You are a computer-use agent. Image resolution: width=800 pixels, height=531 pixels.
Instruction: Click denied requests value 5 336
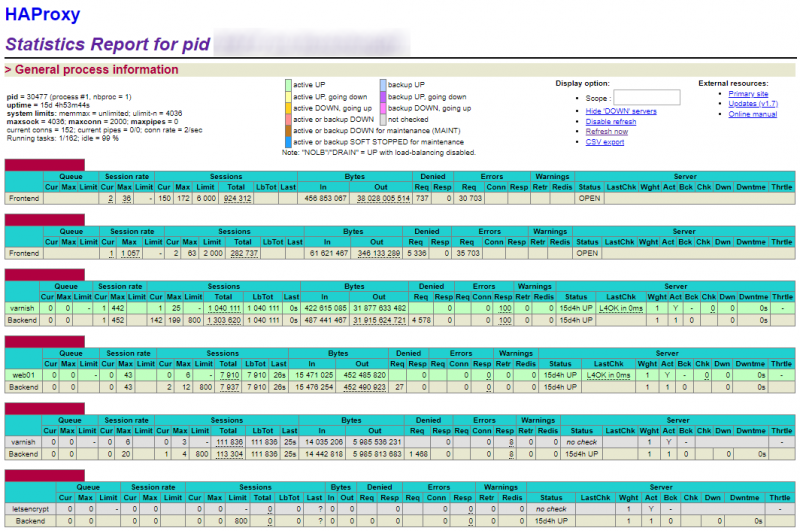click(417, 253)
